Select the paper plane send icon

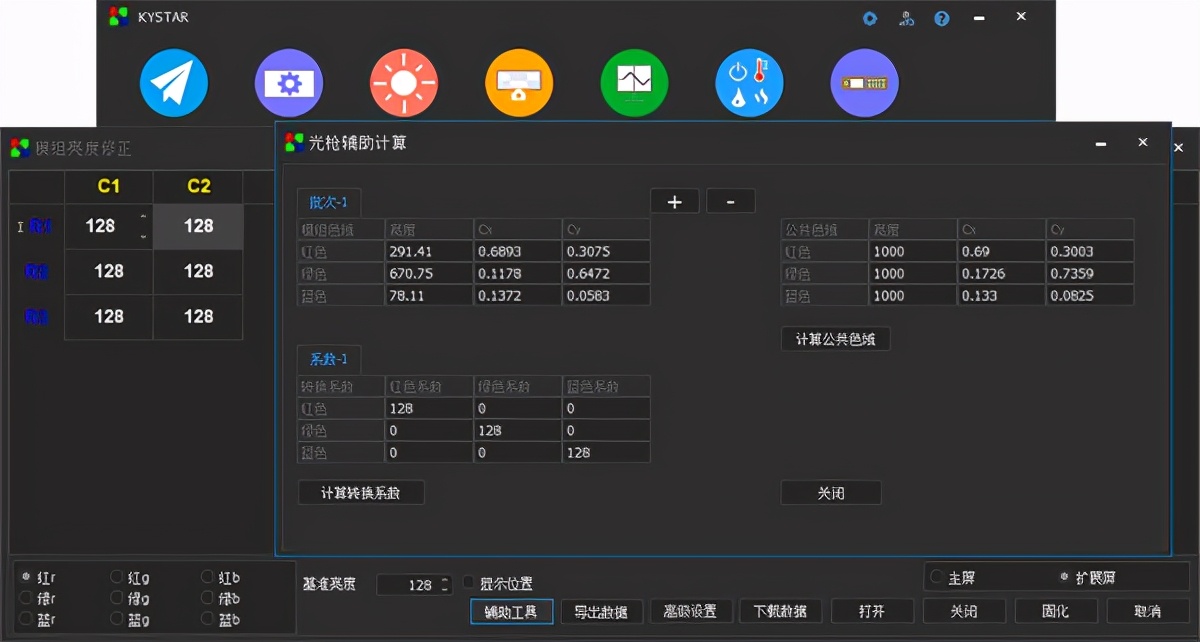click(174, 82)
